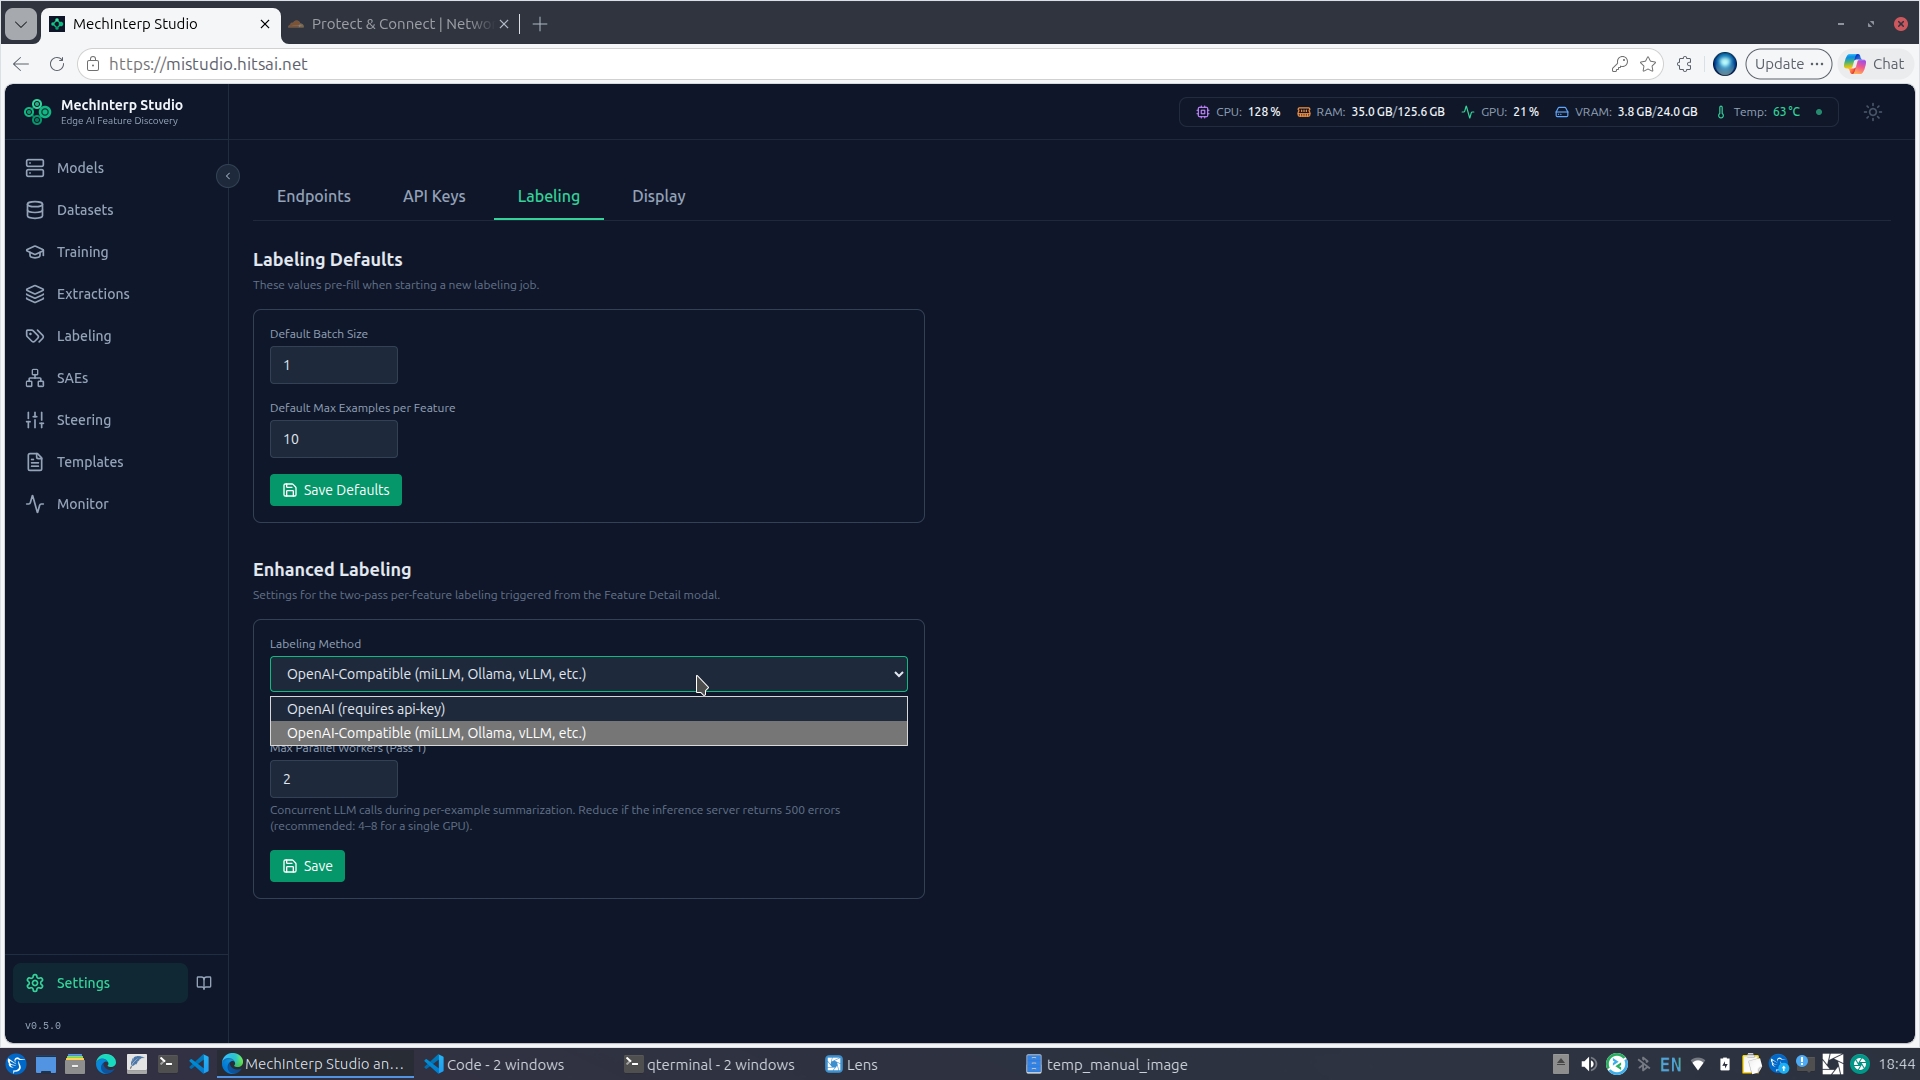
Task: Bookmark this page with the star icon
Action: tap(1648, 64)
